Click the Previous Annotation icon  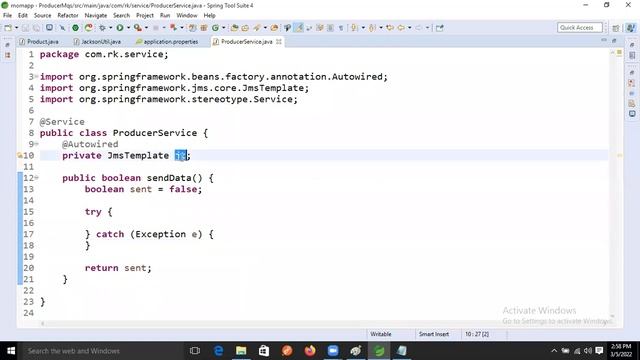[372, 28]
